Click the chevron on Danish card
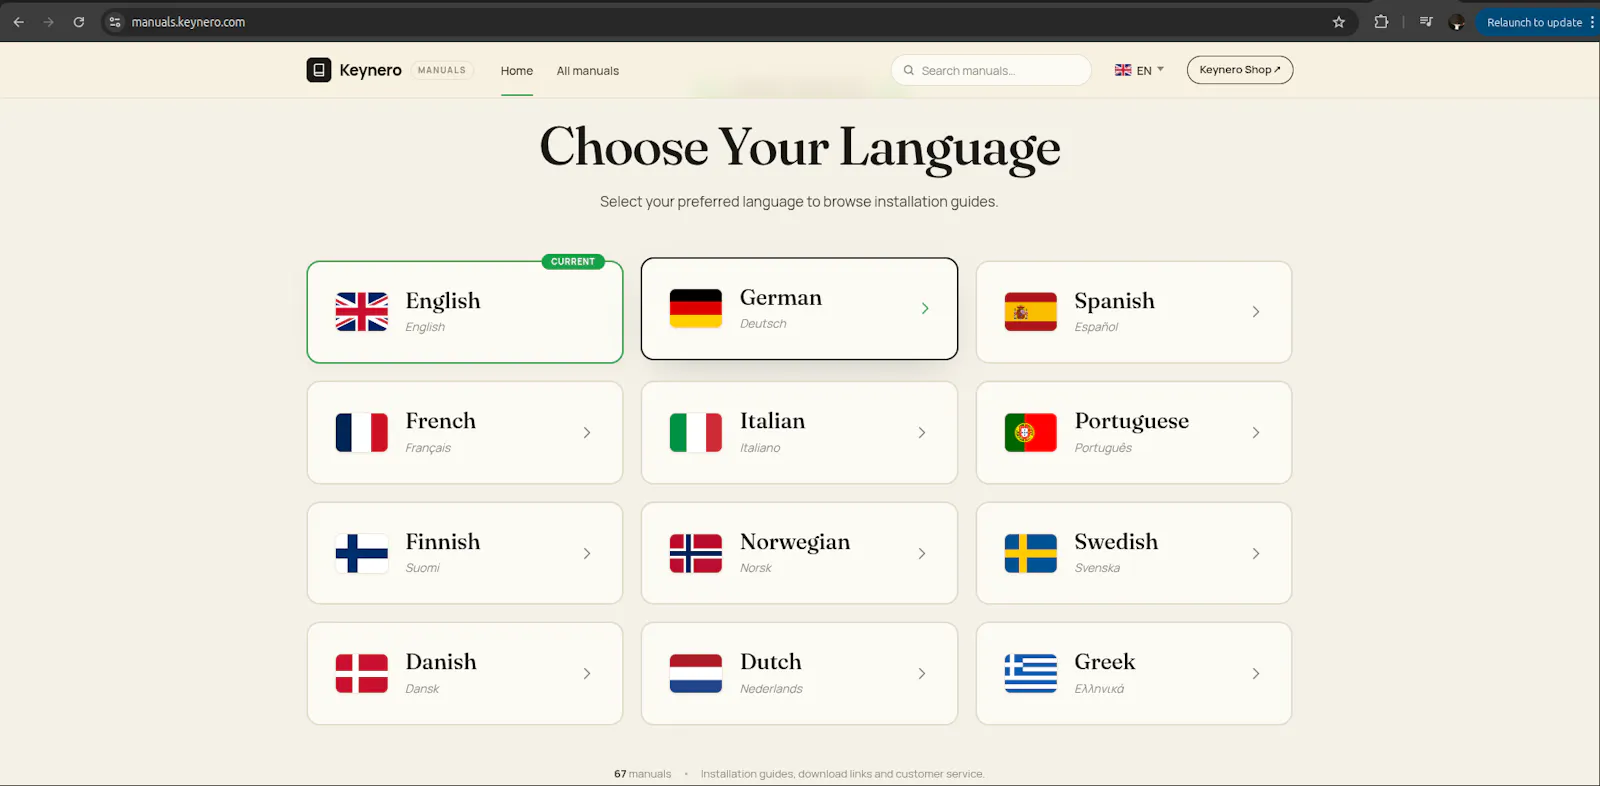 click(587, 673)
